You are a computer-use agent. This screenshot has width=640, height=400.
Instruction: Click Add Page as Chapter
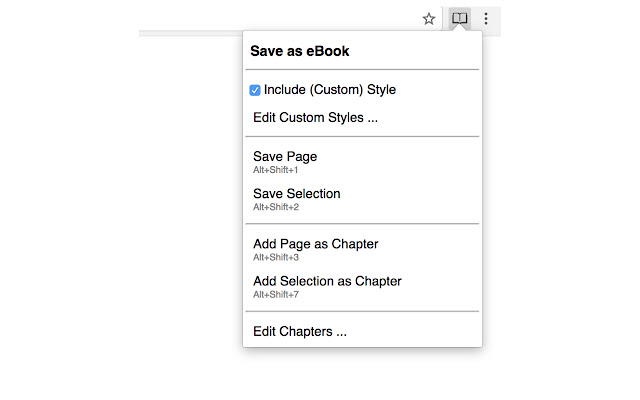315,244
